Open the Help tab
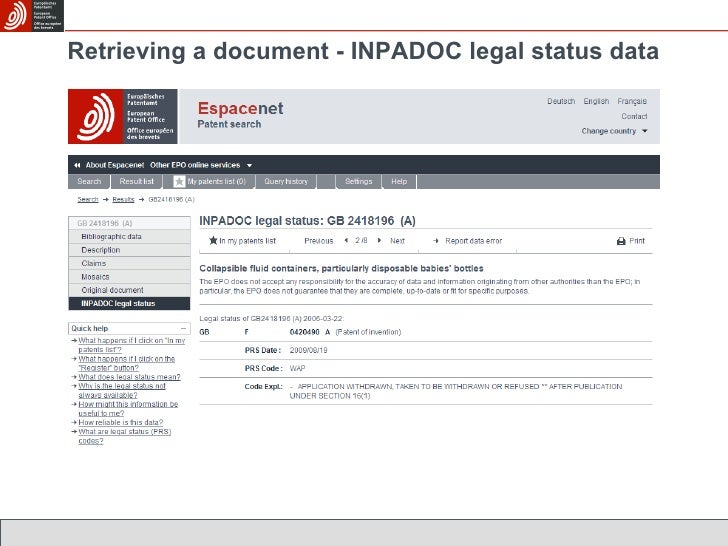The width and height of the screenshot is (728, 546). pos(399,182)
